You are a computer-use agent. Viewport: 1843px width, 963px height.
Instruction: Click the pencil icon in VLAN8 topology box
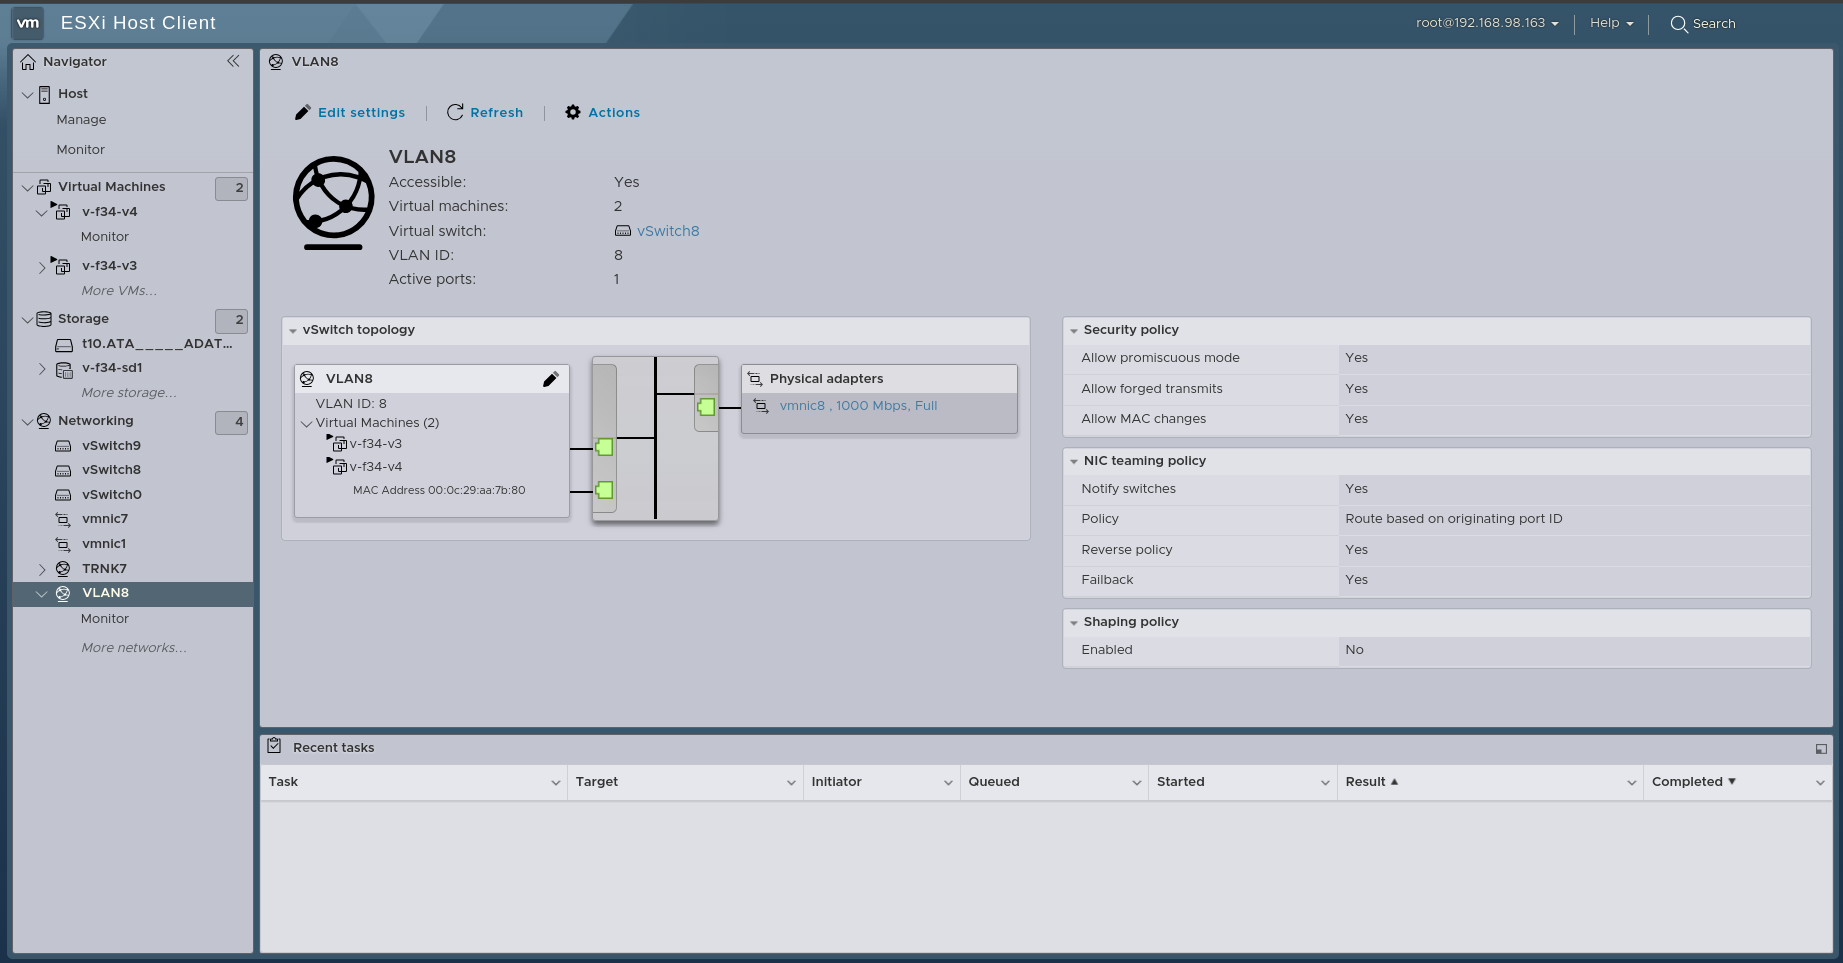[550, 379]
